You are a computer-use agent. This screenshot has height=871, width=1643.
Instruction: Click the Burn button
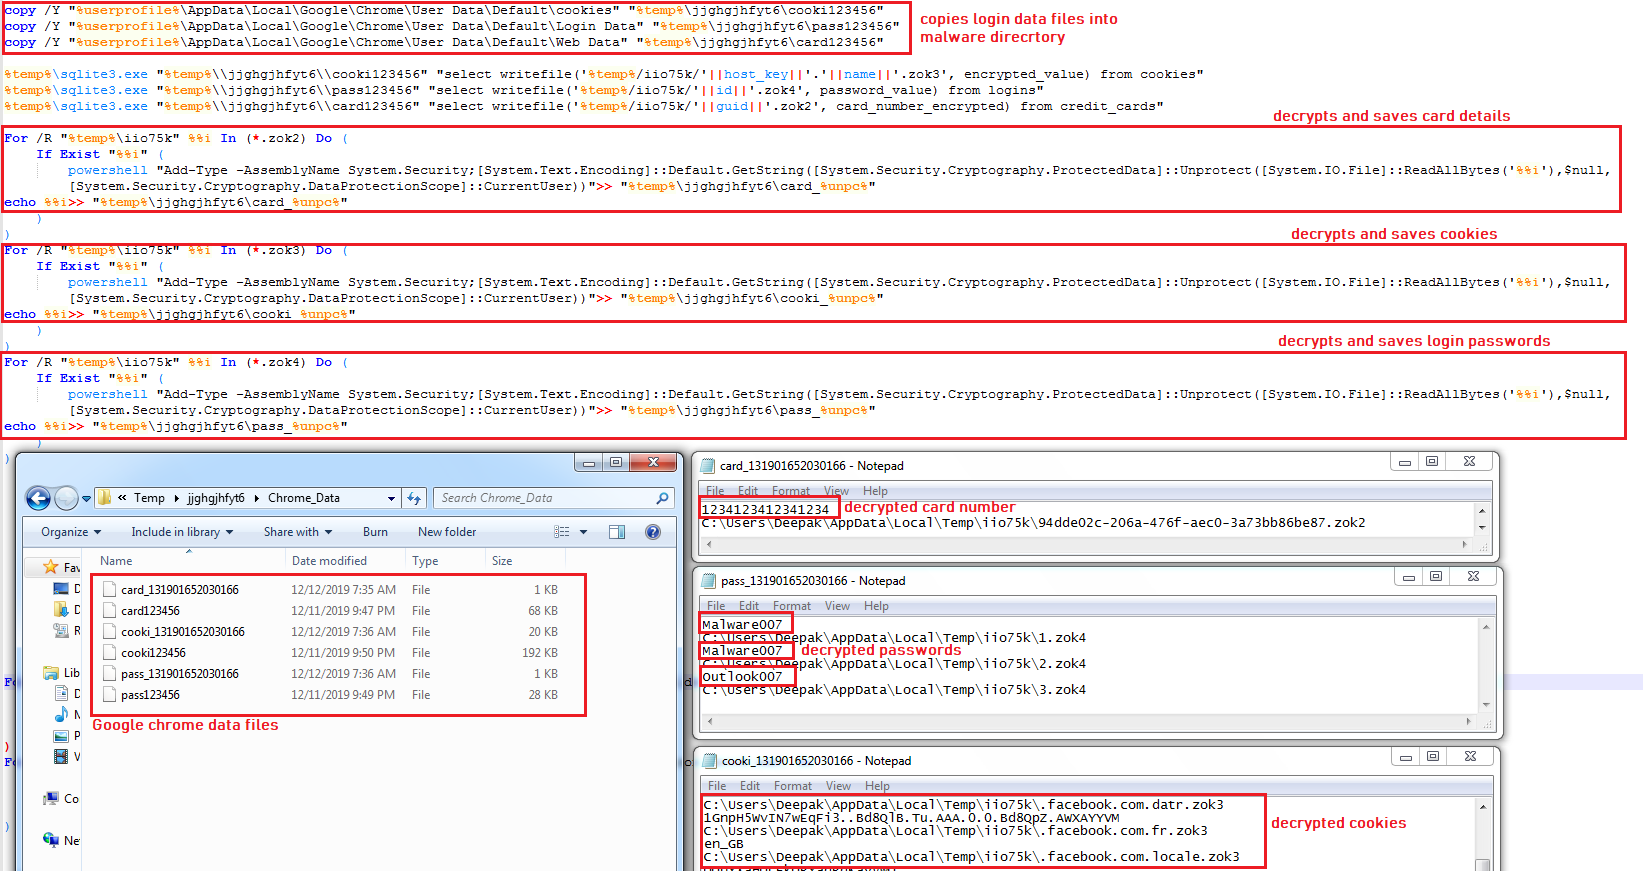[x=376, y=532]
